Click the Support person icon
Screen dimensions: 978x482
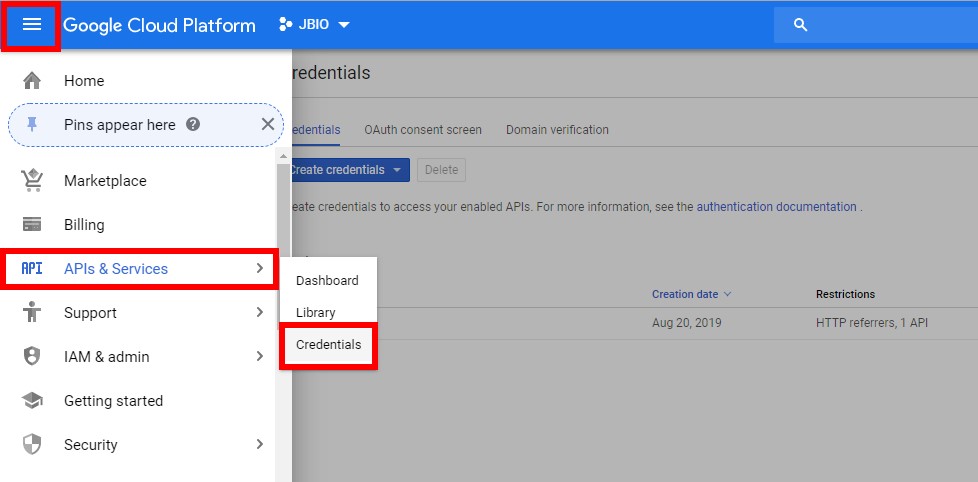(x=30, y=312)
